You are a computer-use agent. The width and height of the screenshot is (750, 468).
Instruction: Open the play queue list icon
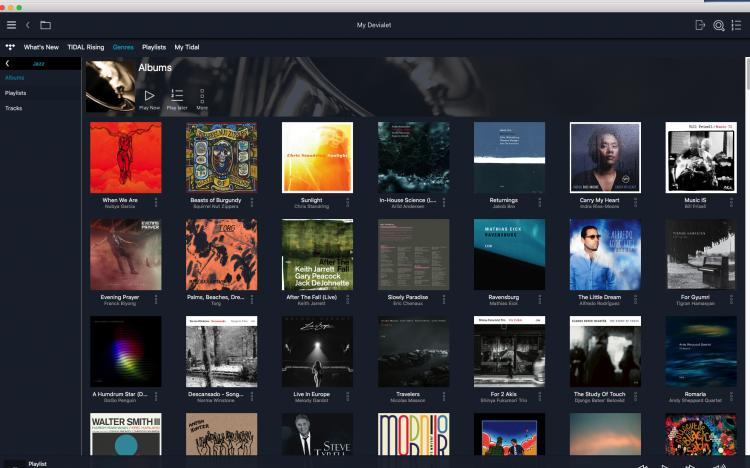pos(736,25)
